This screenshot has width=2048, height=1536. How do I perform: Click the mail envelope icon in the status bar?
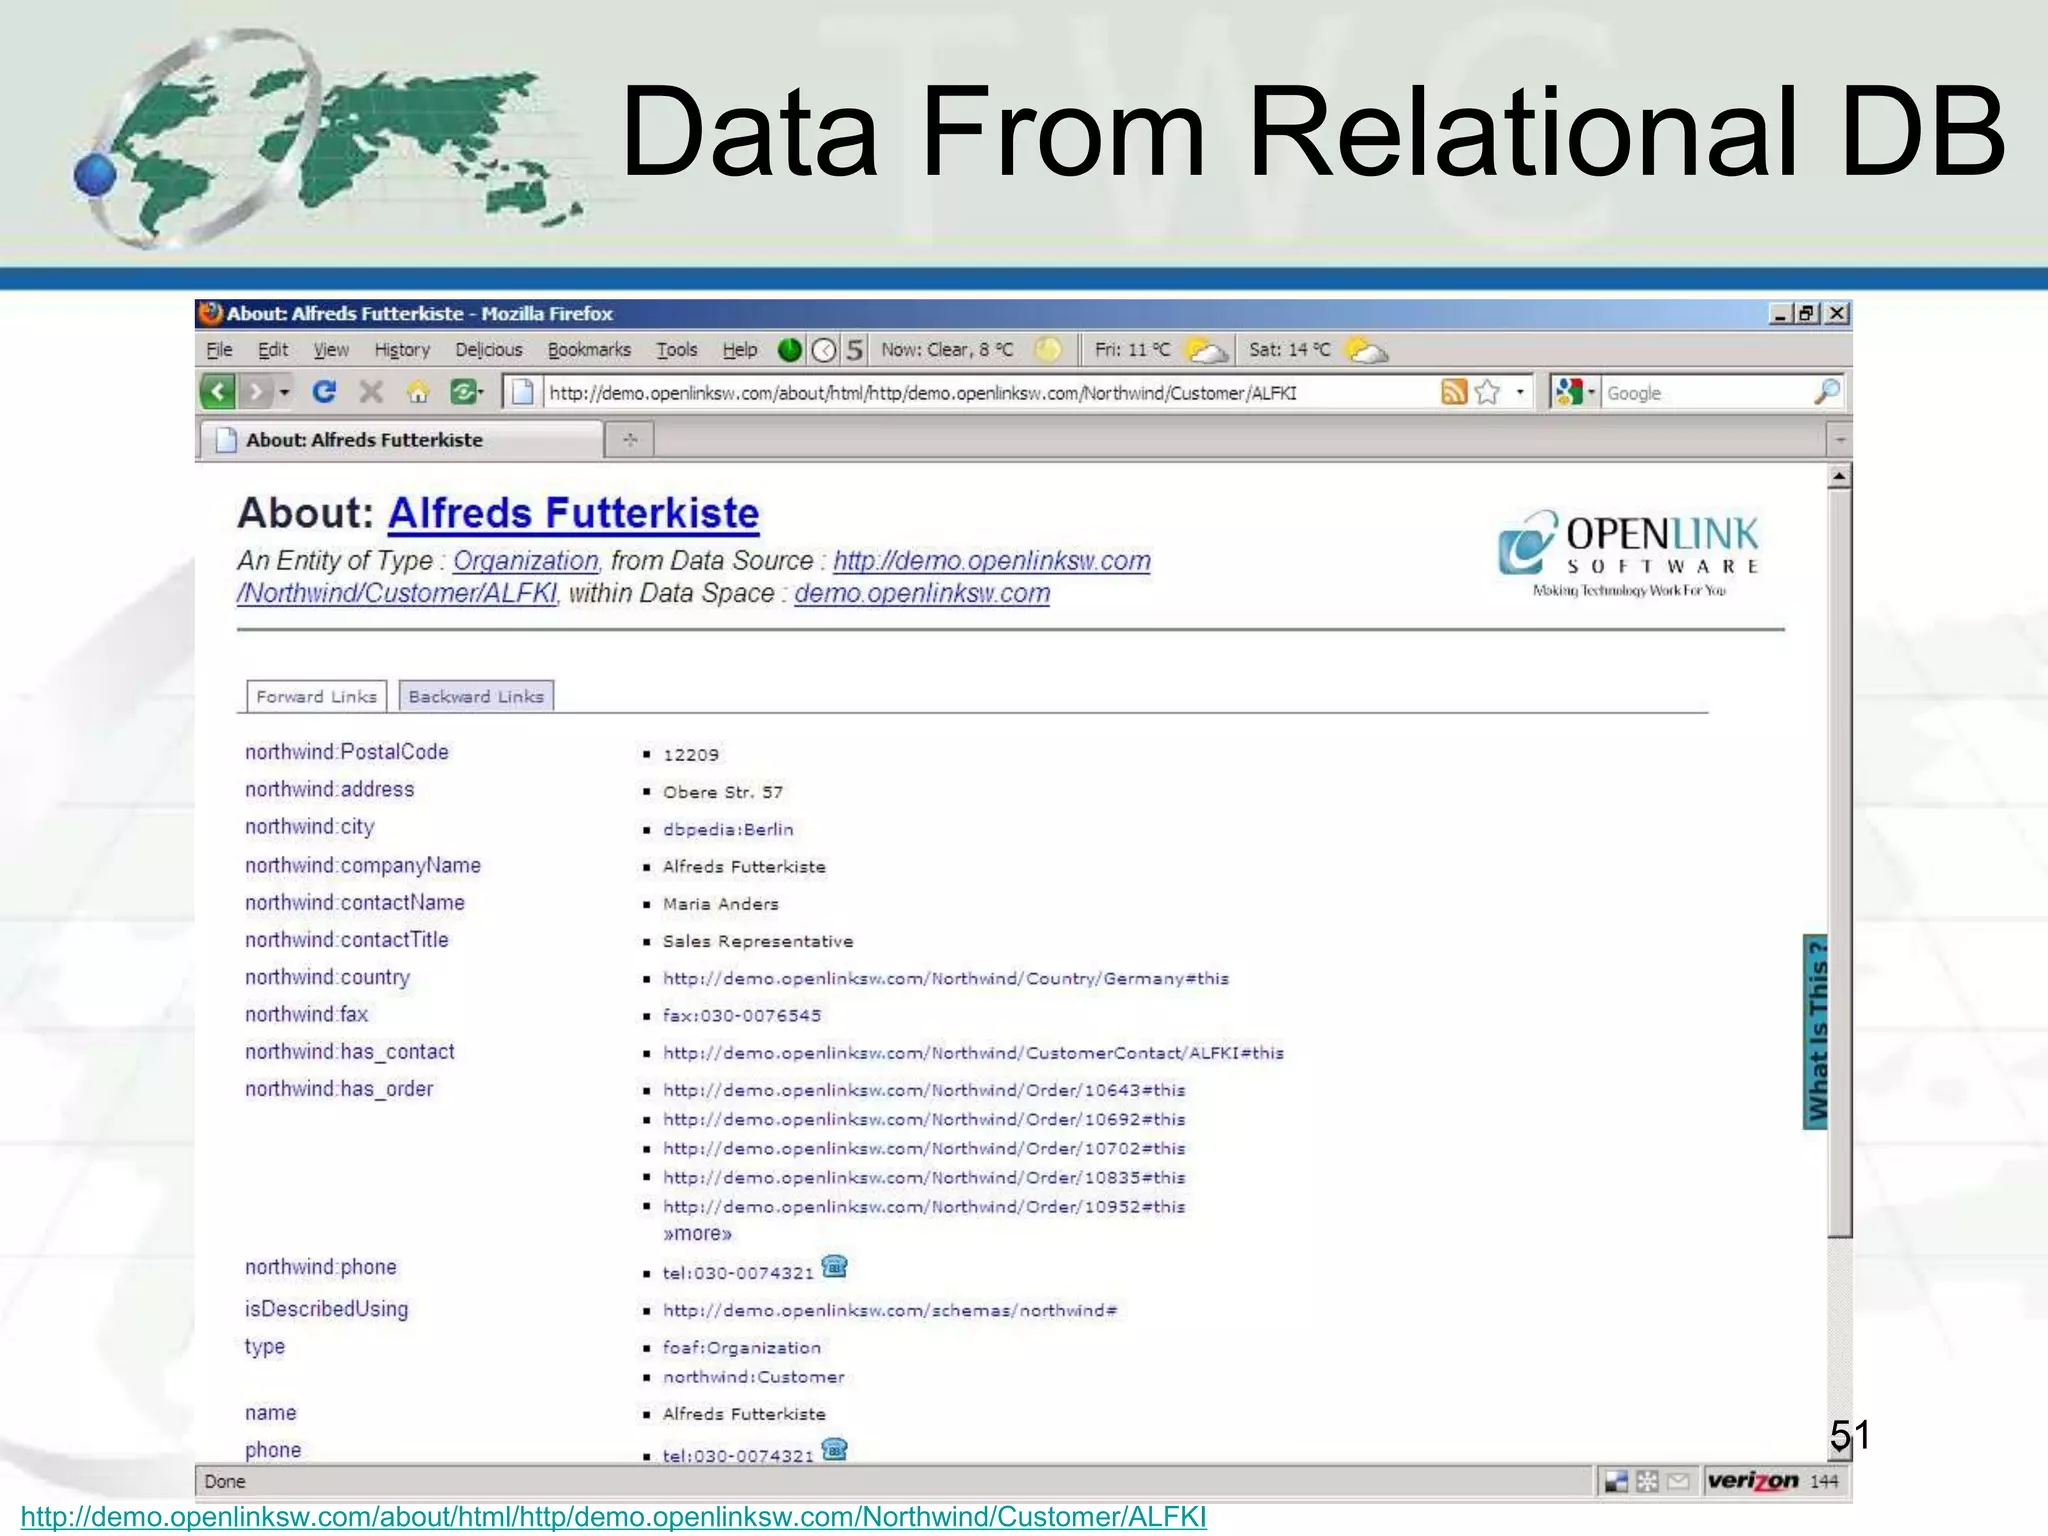click(x=1678, y=1481)
